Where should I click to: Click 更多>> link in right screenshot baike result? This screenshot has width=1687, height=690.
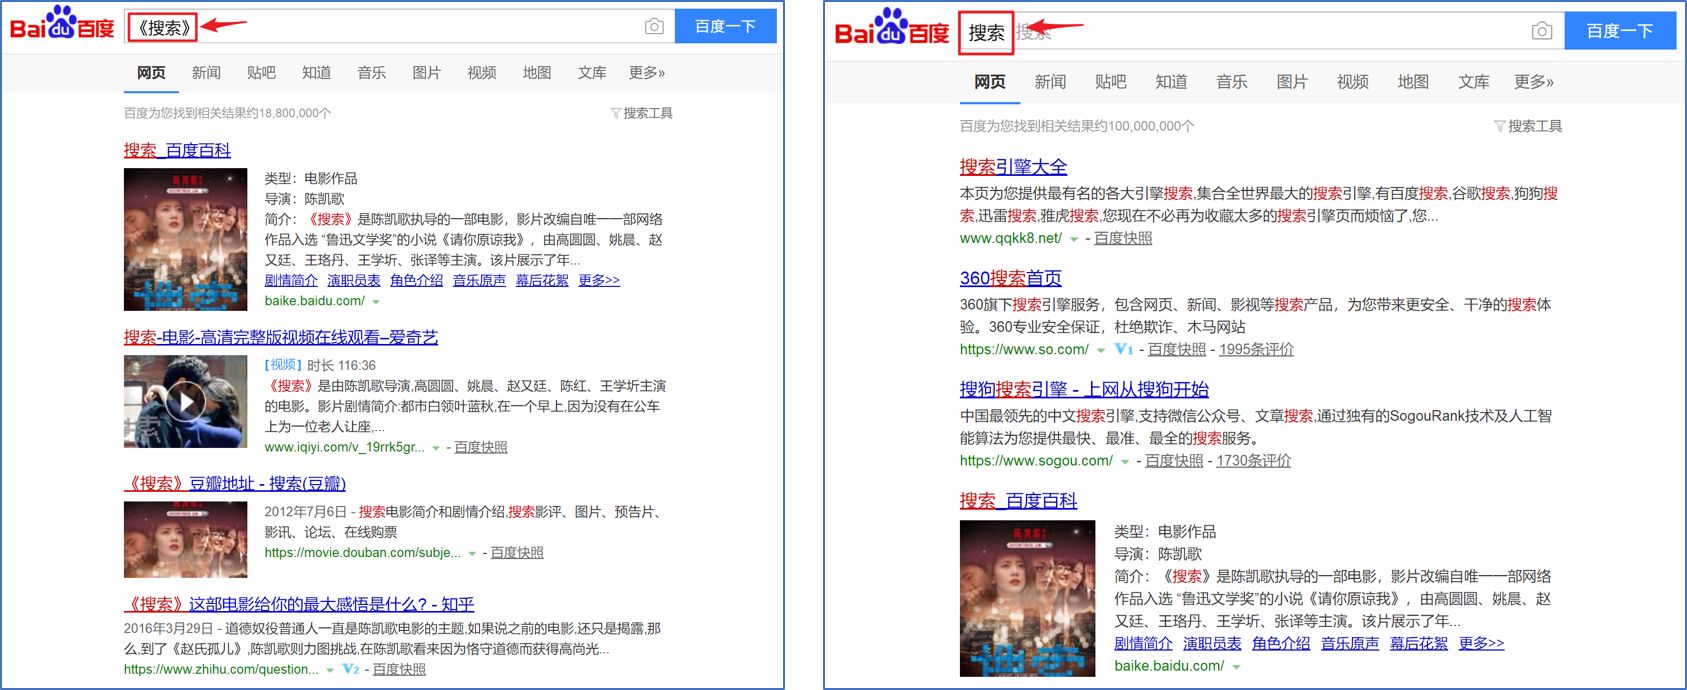1481,643
